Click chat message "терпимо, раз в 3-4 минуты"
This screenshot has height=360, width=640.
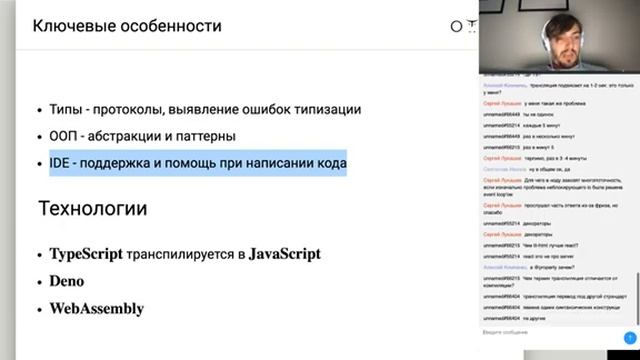(x=556, y=158)
